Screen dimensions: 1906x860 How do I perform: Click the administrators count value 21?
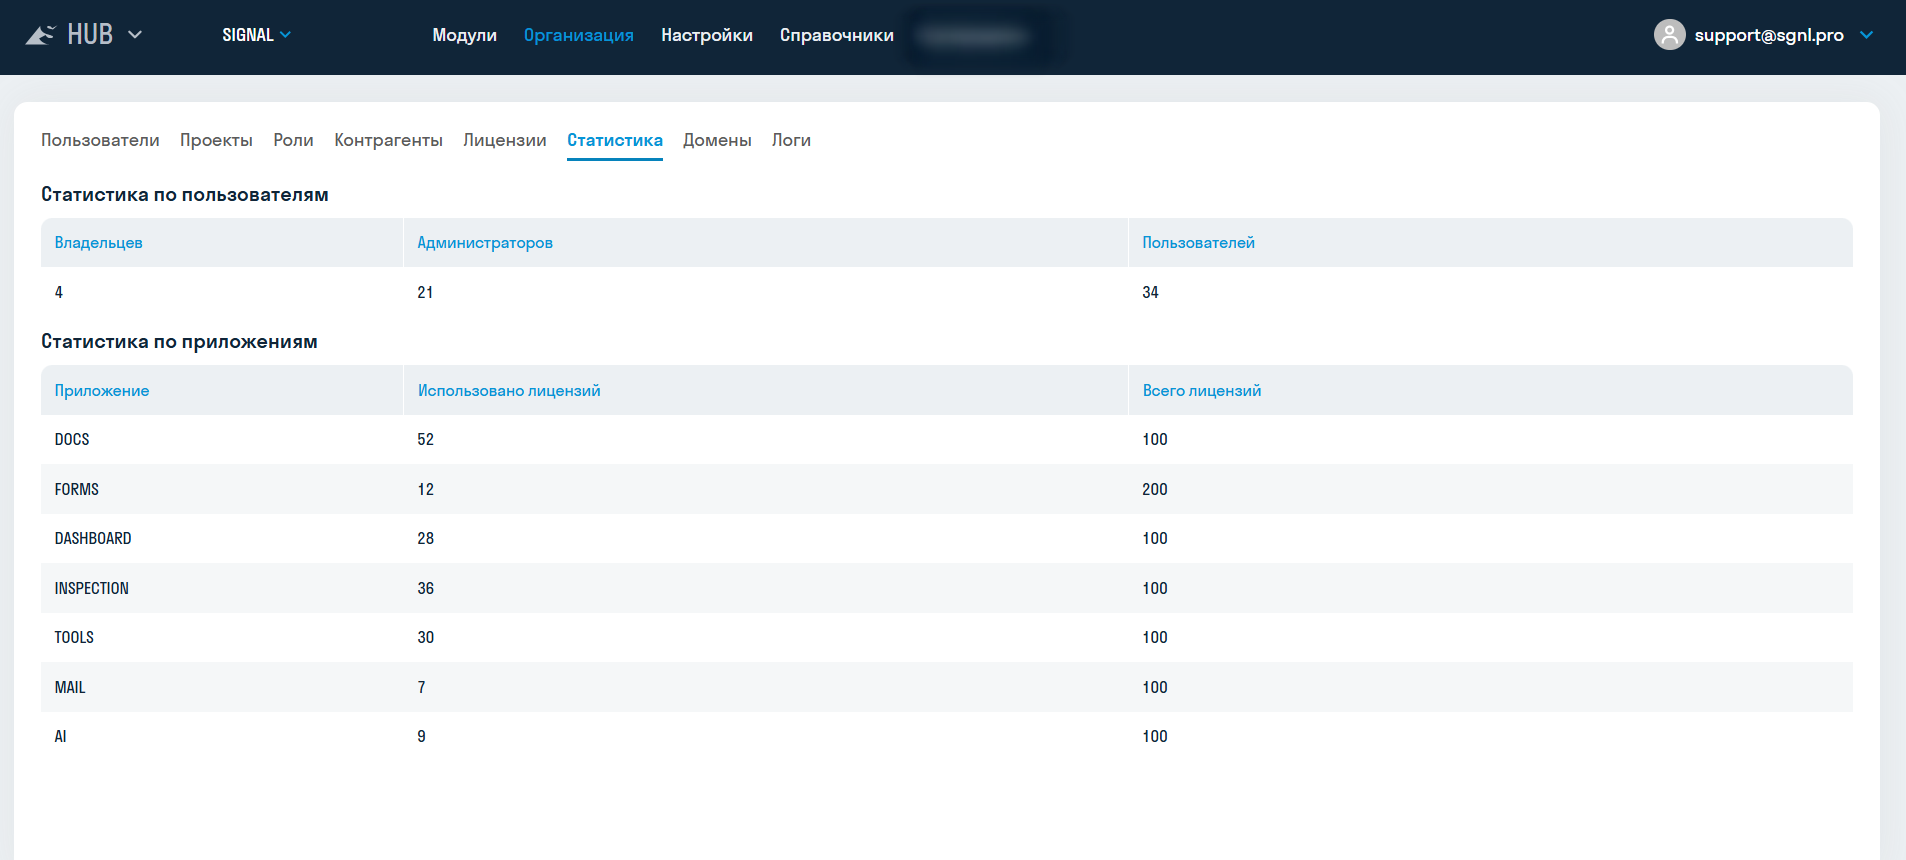pos(425,292)
